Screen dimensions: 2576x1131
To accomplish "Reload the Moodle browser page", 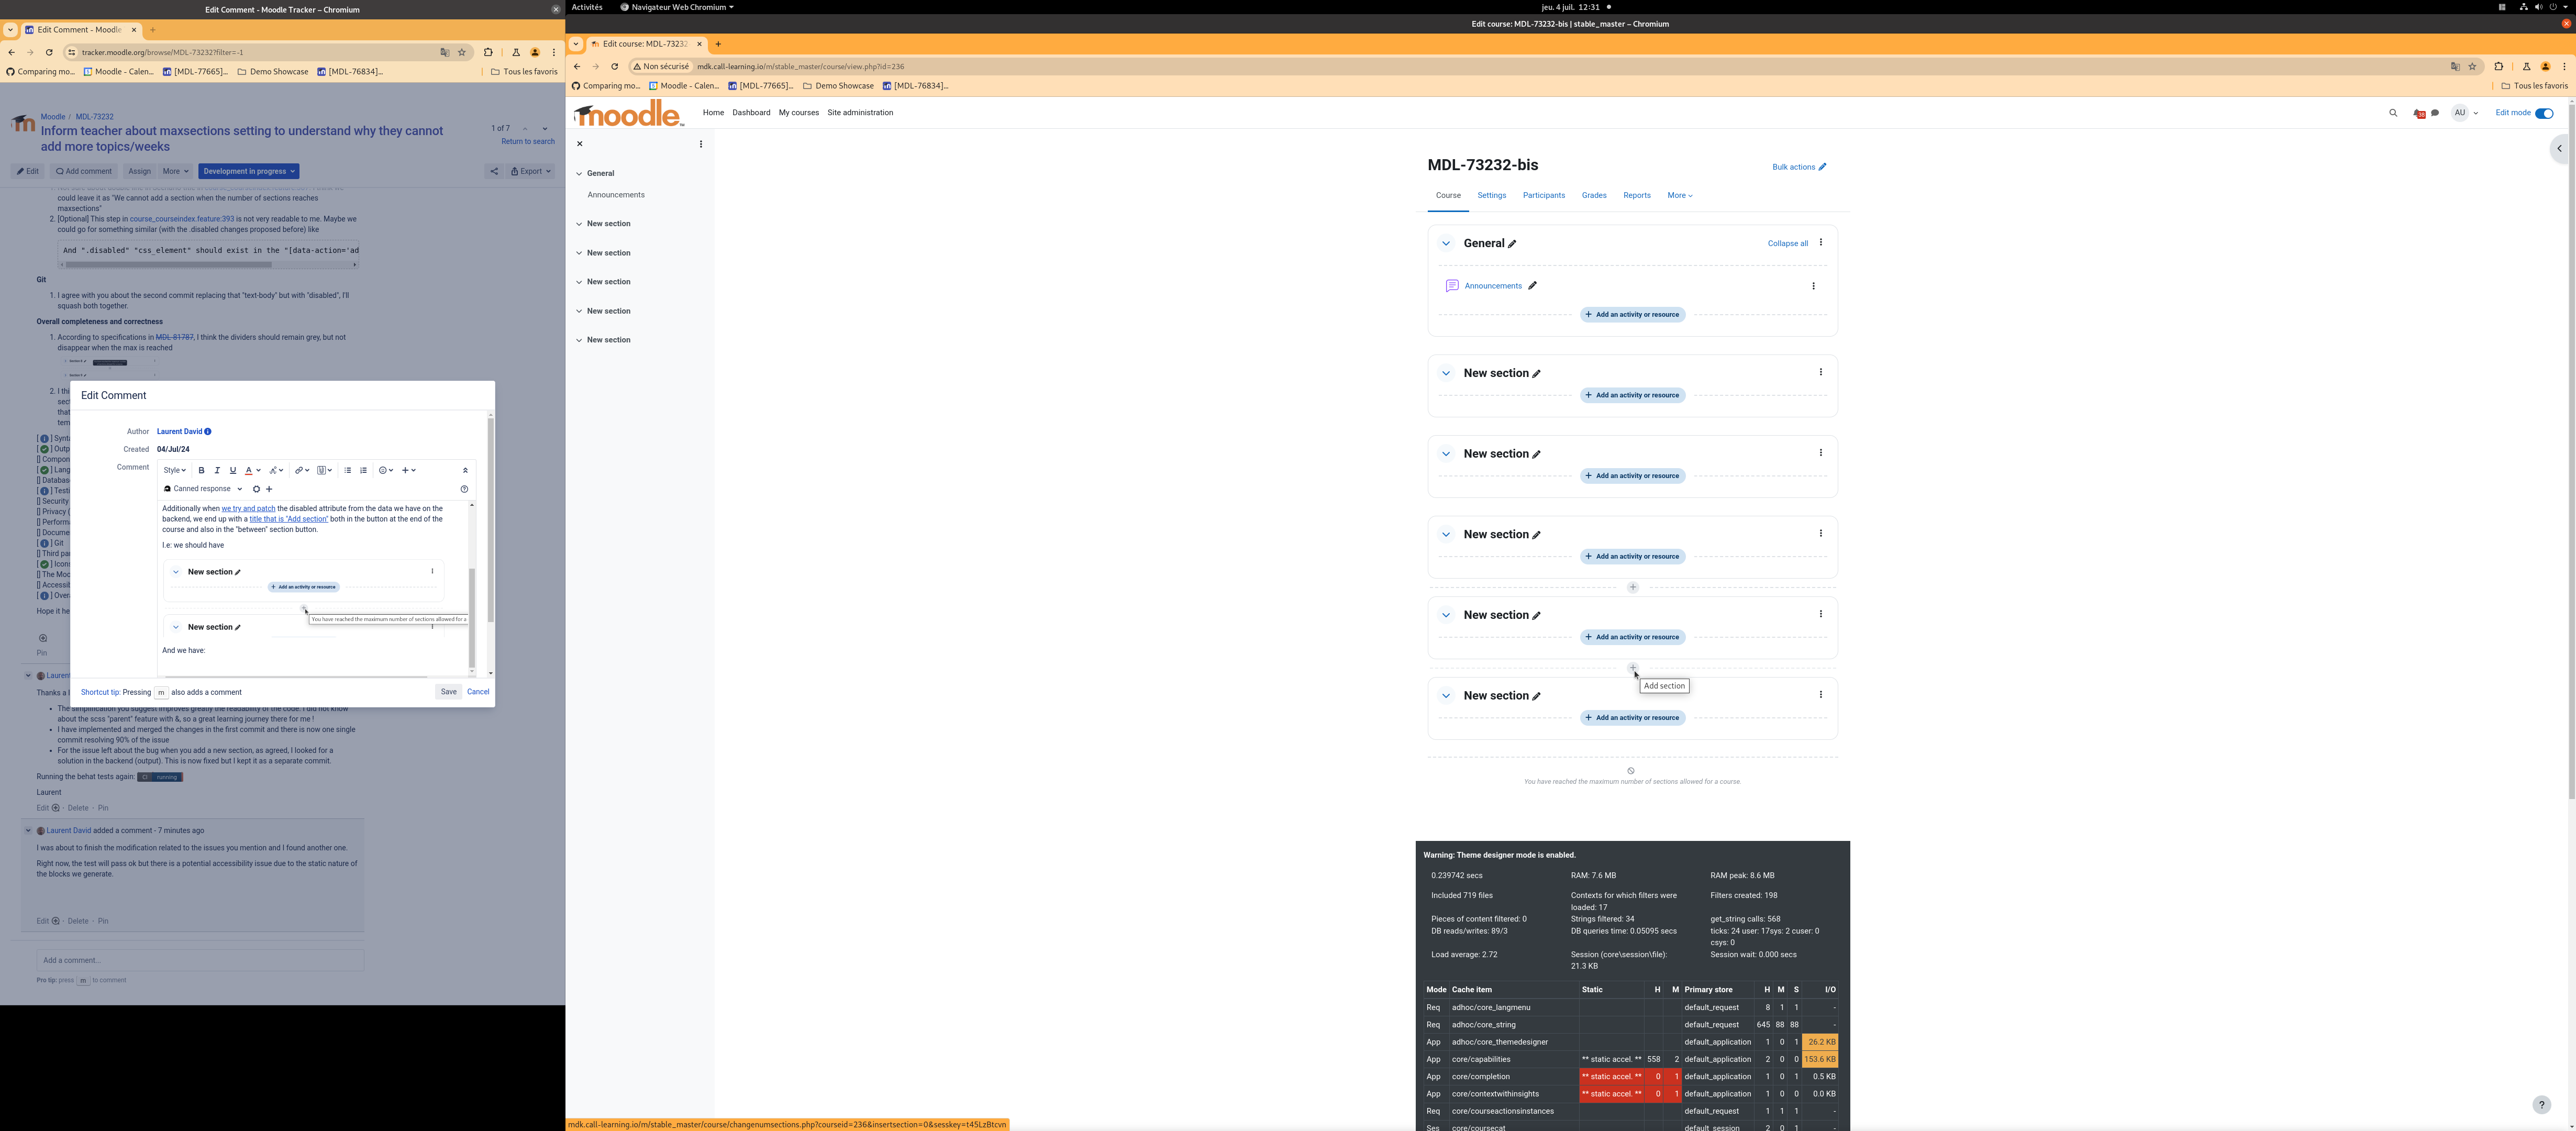I will click(614, 67).
